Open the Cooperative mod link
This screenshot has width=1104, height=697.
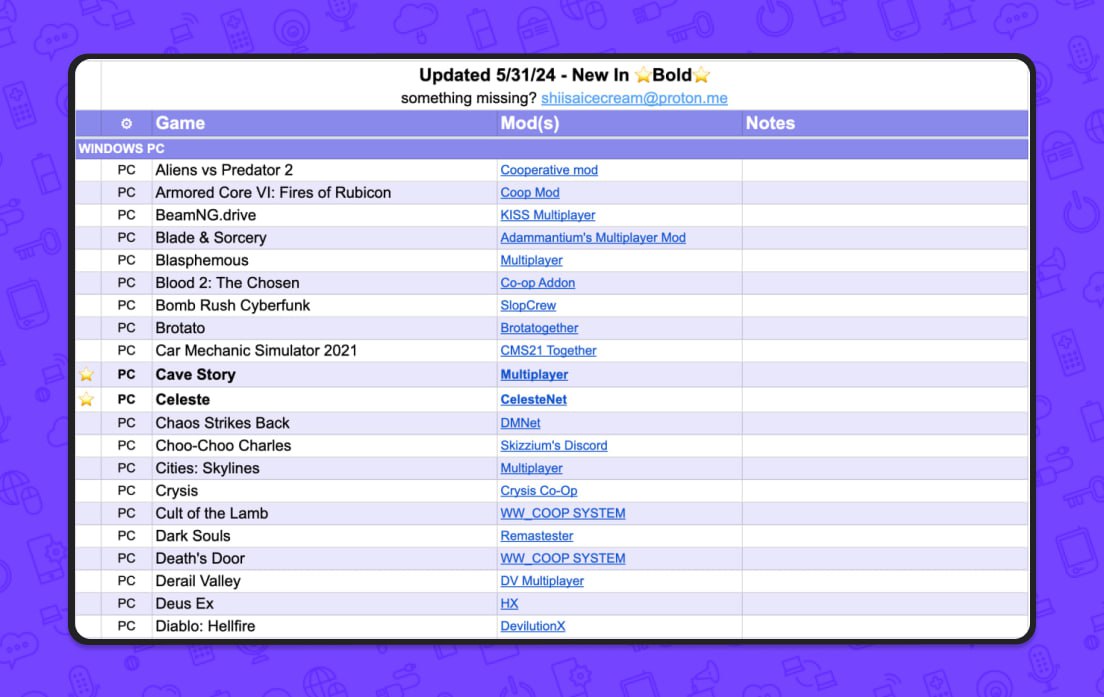pos(549,170)
